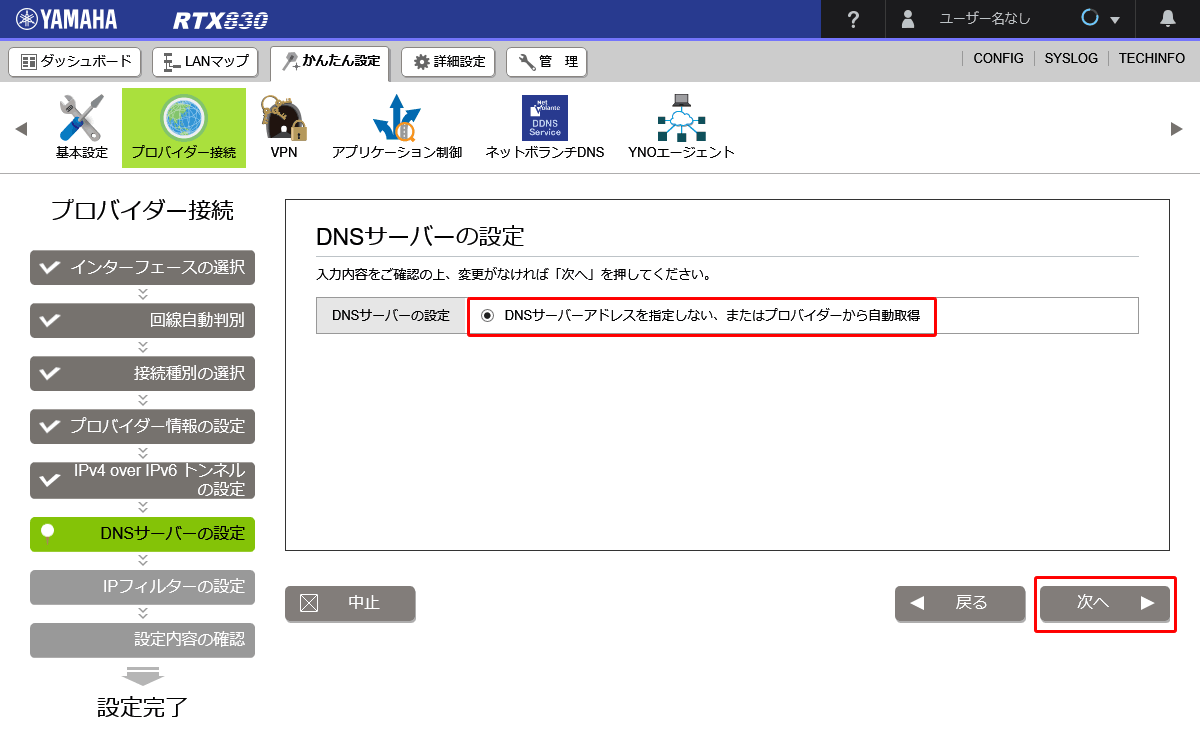Image resolution: width=1200 pixels, height=730 pixels.
Task: Open the 管理 tab
Action: (x=546, y=62)
